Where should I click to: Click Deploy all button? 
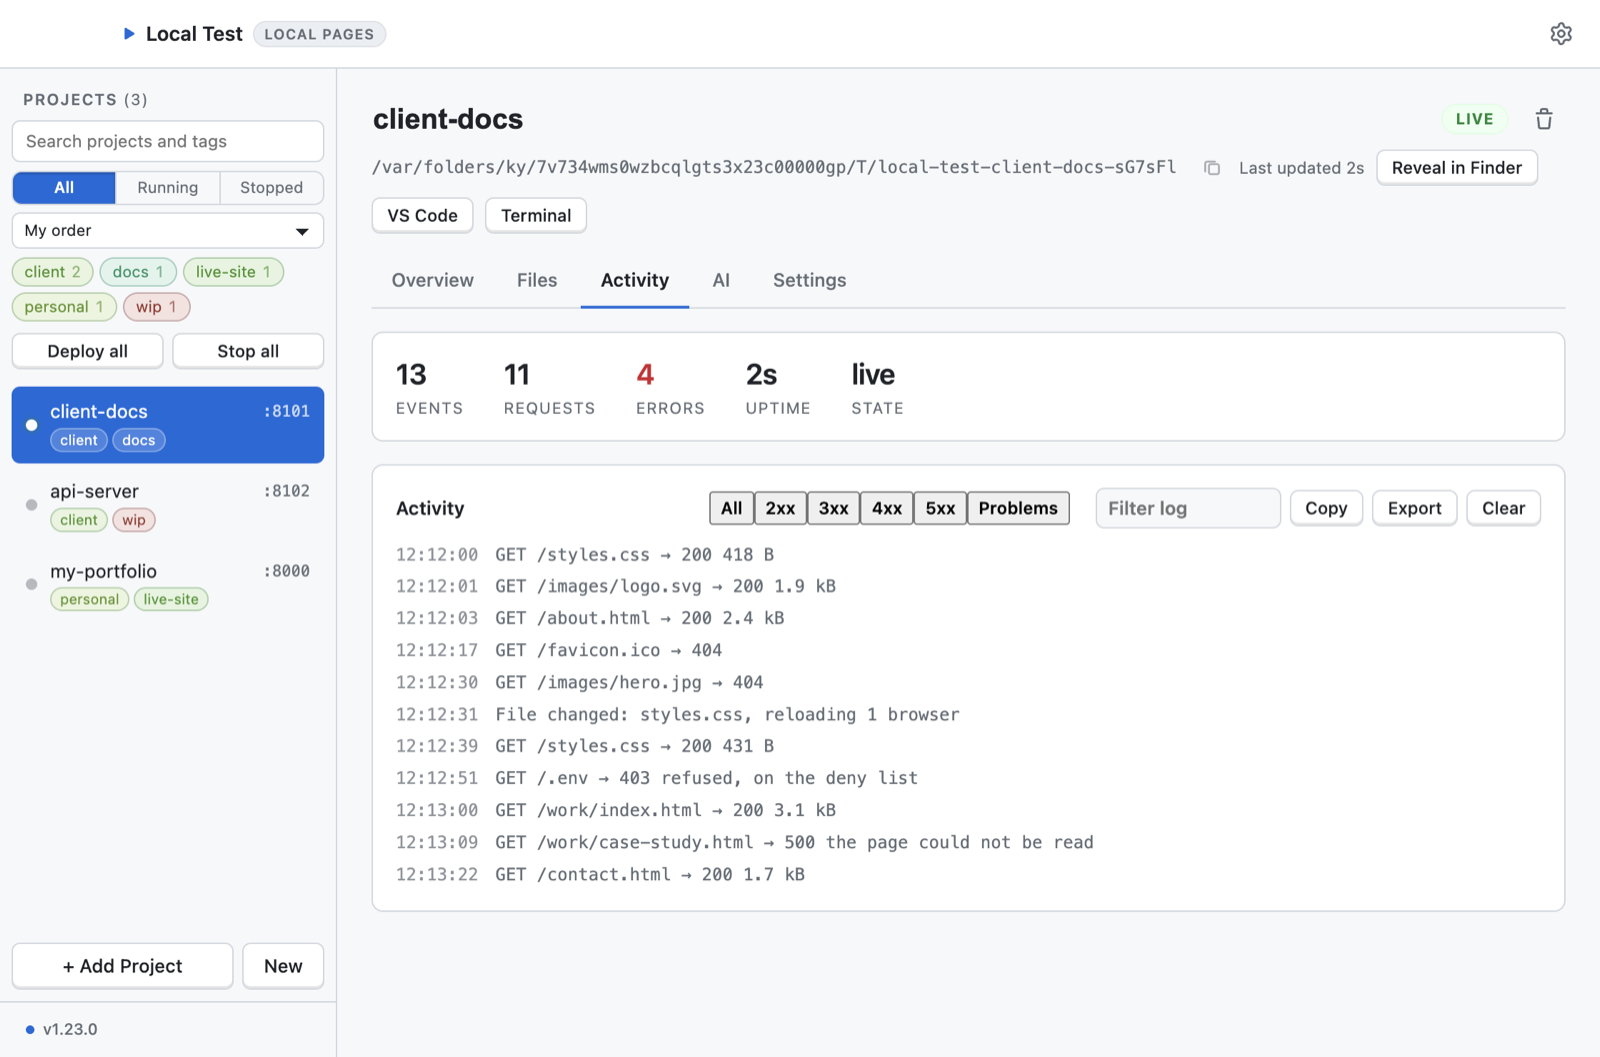(88, 351)
